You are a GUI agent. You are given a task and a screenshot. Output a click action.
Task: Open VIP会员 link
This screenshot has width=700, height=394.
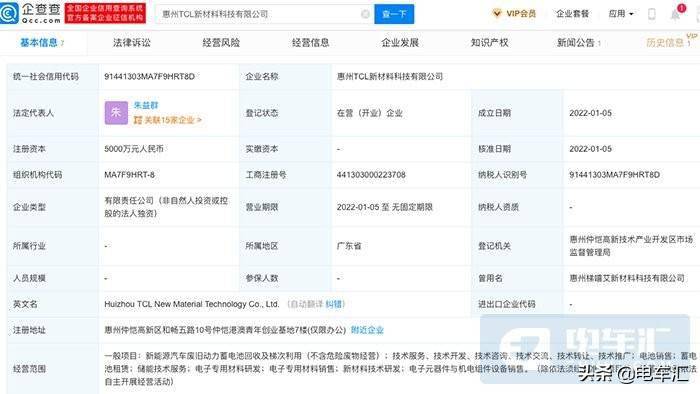click(x=521, y=13)
